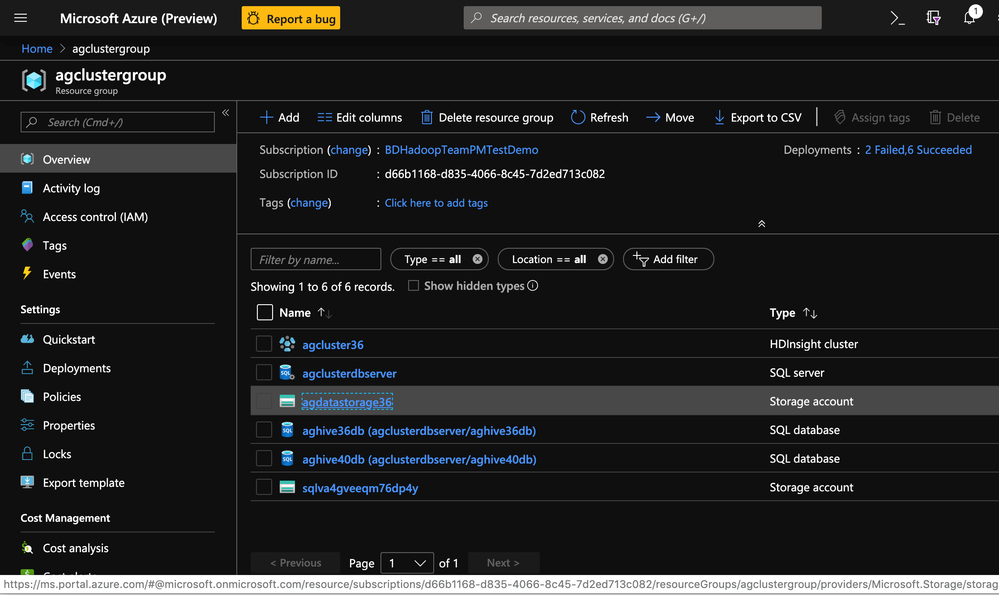
Task: Click the Refresh toolbar button
Action: pyautogui.click(x=600, y=117)
